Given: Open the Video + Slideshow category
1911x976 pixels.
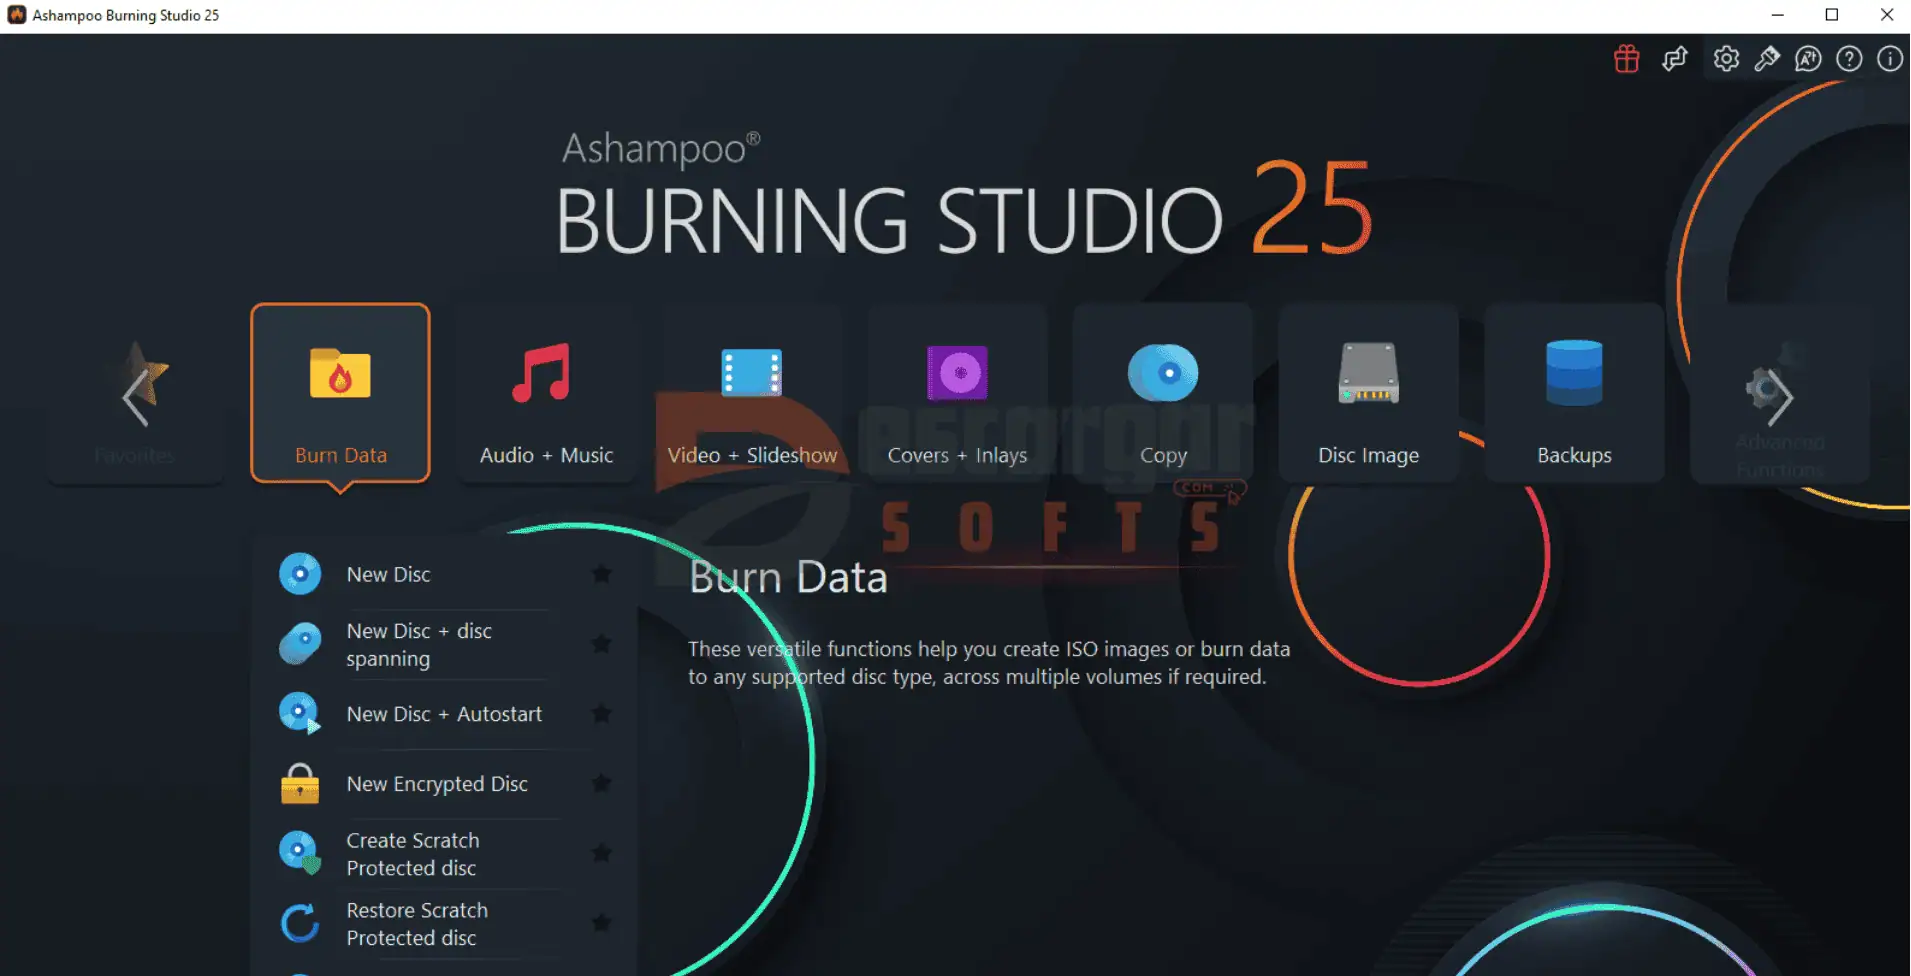Looking at the screenshot, I should point(752,394).
